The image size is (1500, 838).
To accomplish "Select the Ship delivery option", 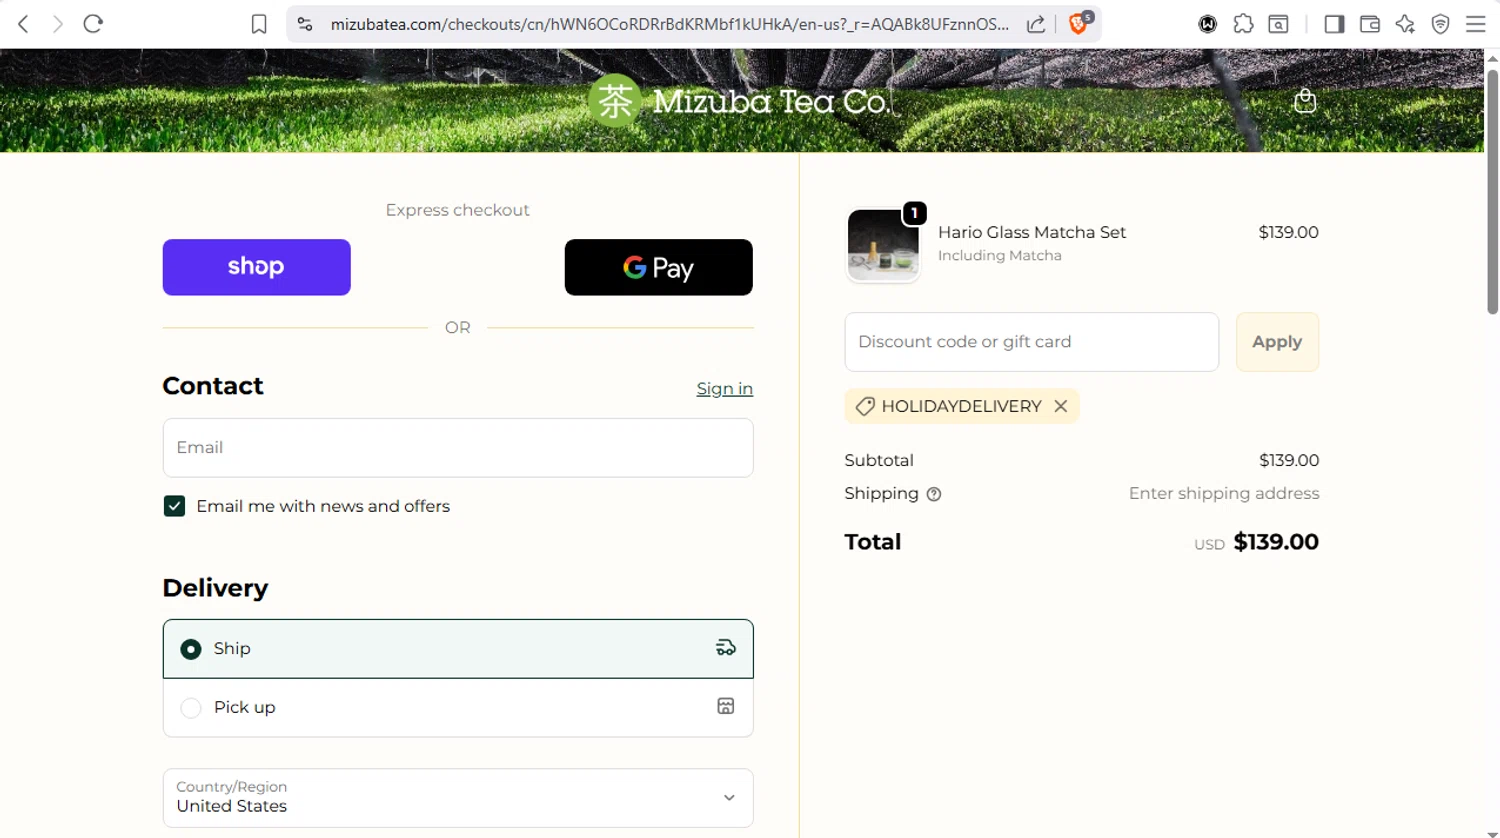I will tap(458, 649).
